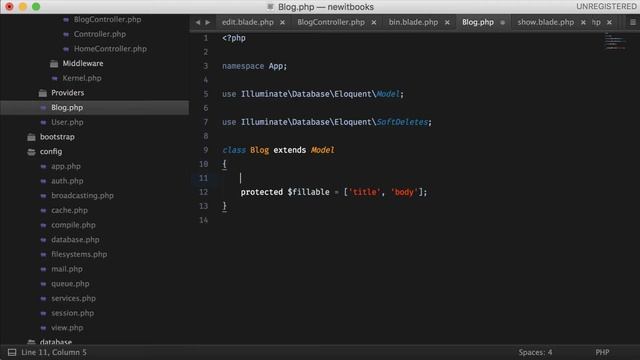Open auth.php in config folder
Screen dimensions: 640x360
pyautogui.click(x=67, y=181)
